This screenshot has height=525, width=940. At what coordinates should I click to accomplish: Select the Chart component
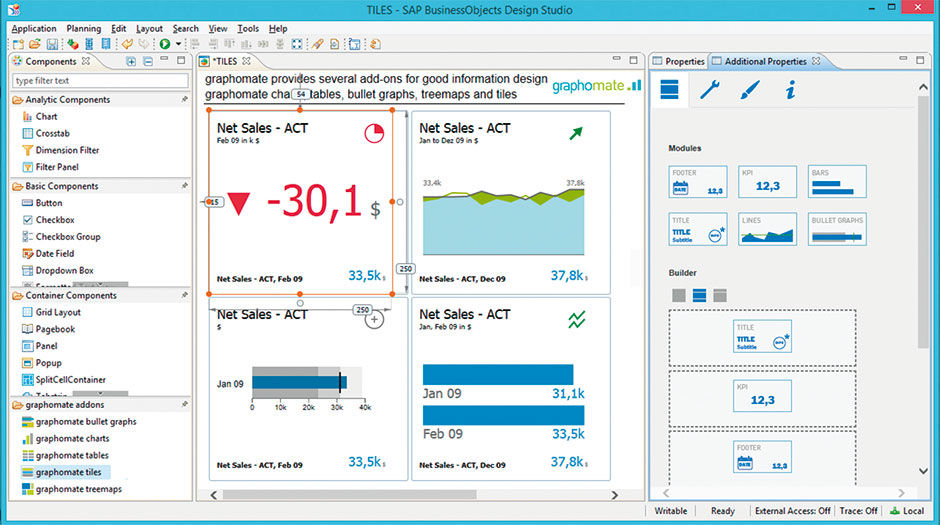[40, 116]
